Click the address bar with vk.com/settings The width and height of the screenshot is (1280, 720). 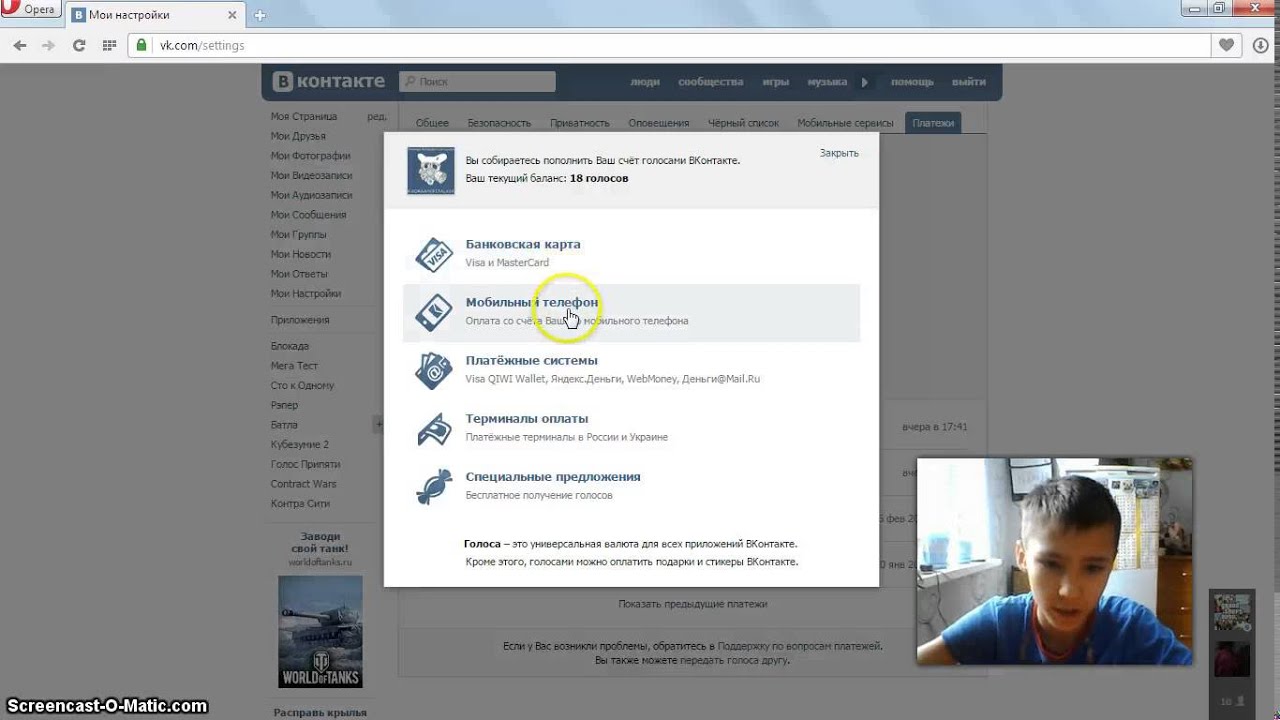coord(670,45)
